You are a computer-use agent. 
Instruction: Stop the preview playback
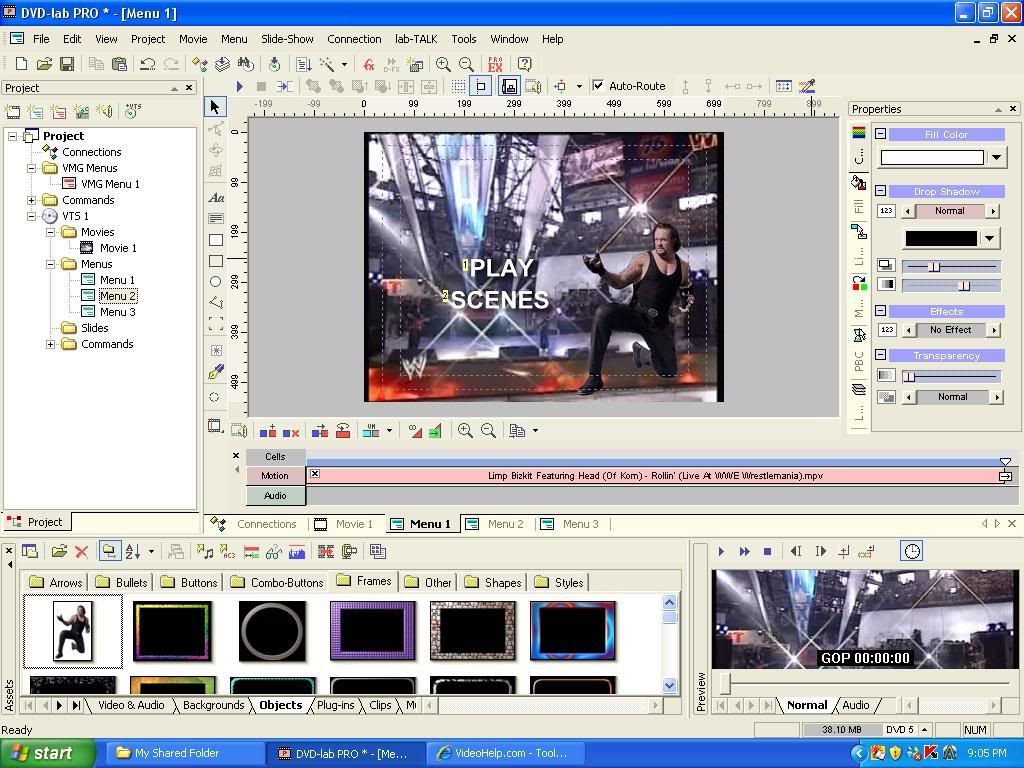768,552
